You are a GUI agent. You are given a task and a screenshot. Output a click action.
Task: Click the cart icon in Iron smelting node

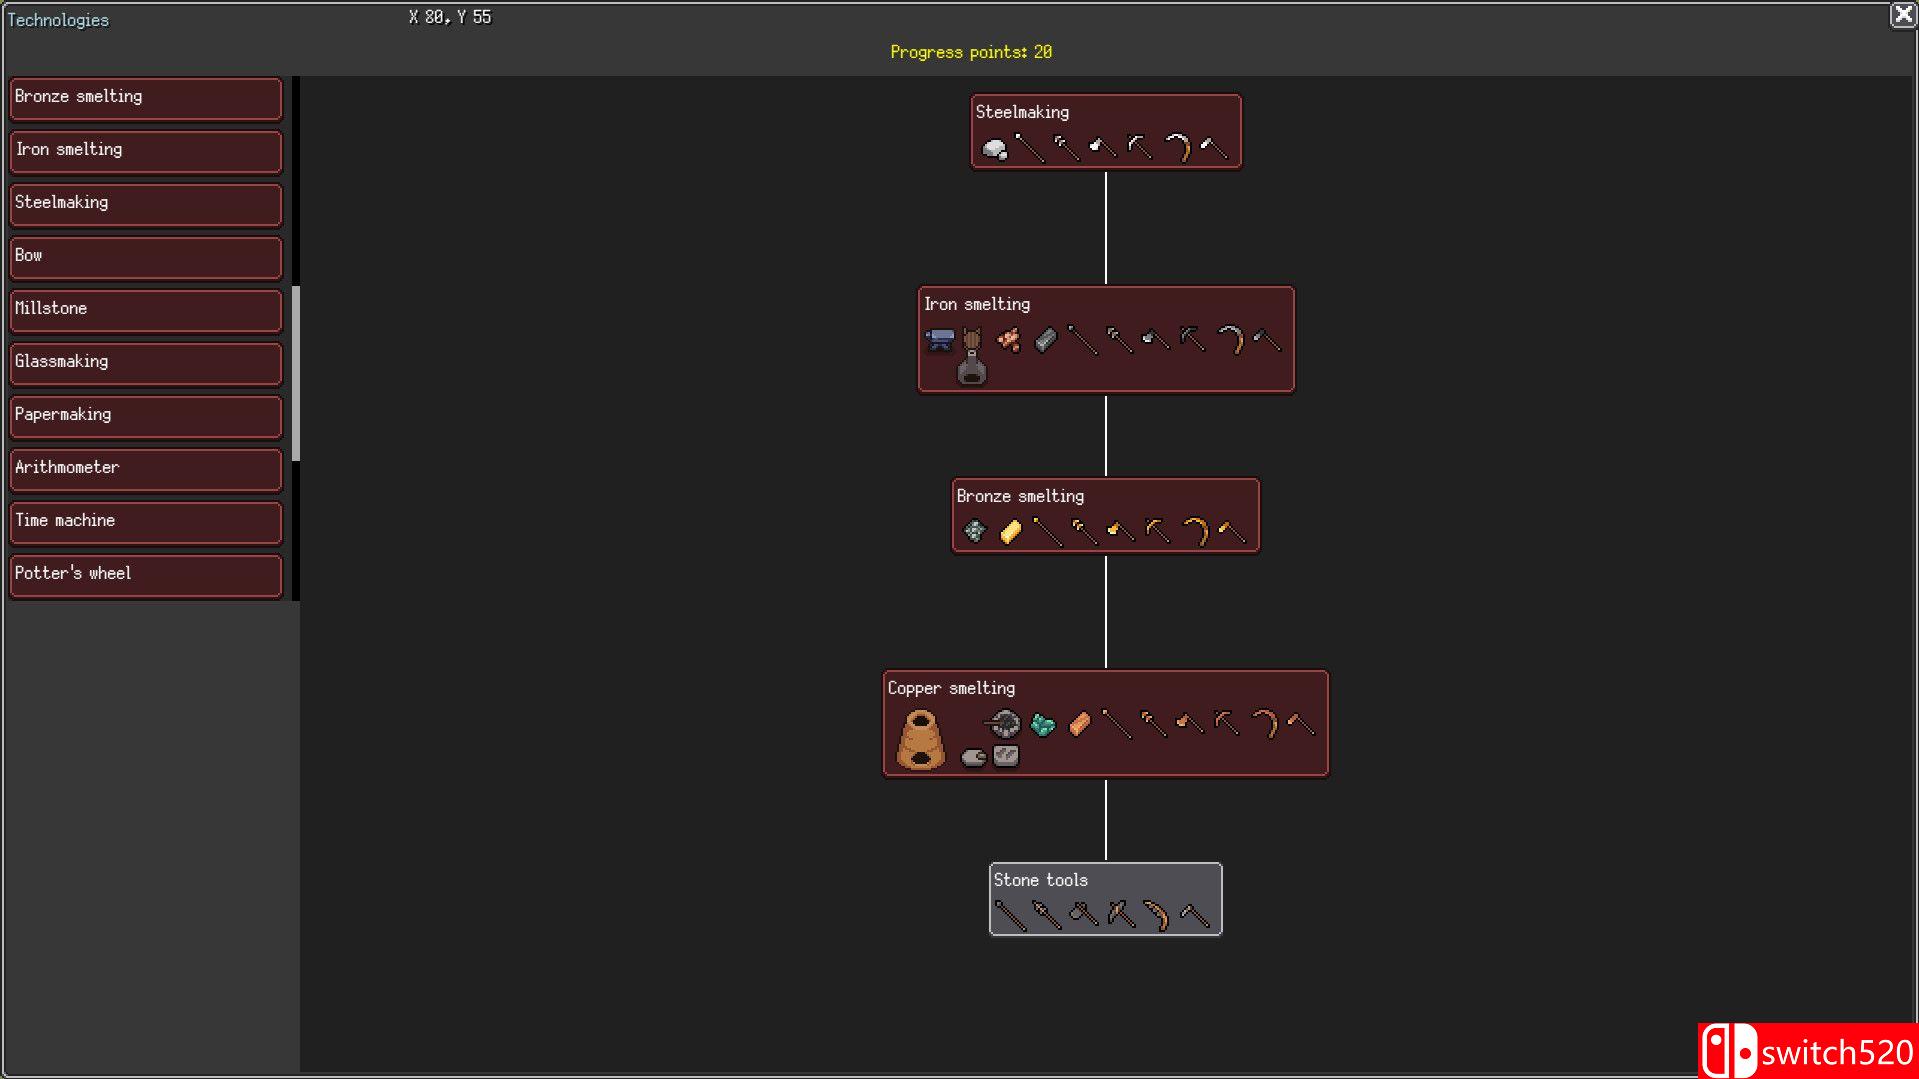point(940,339)
